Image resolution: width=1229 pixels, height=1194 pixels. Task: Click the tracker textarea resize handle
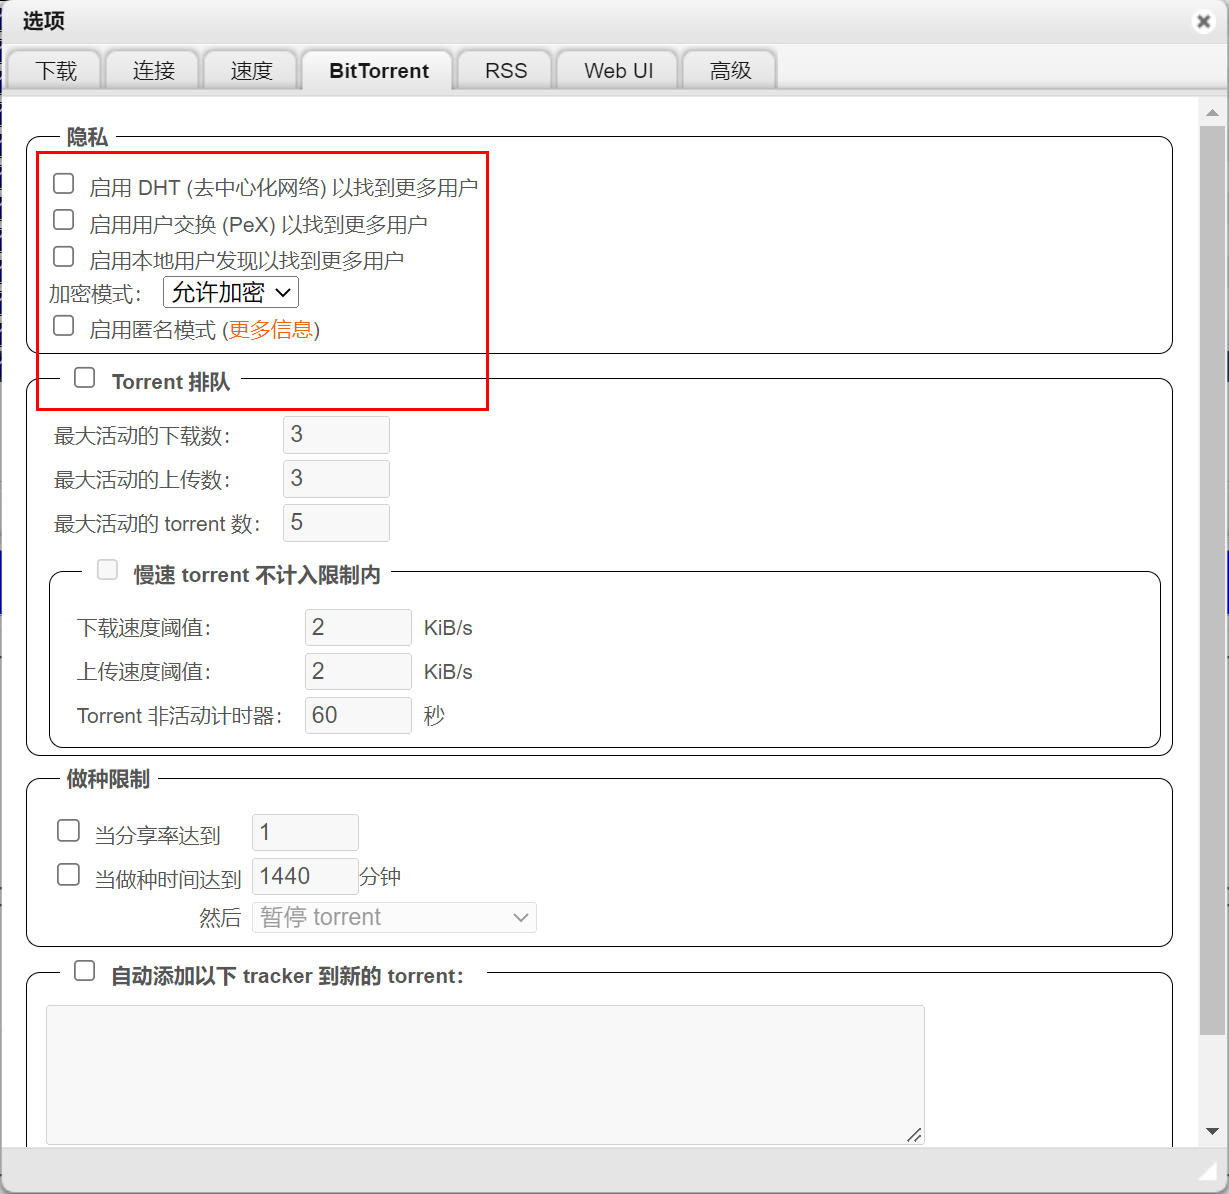click(914, 1134)
